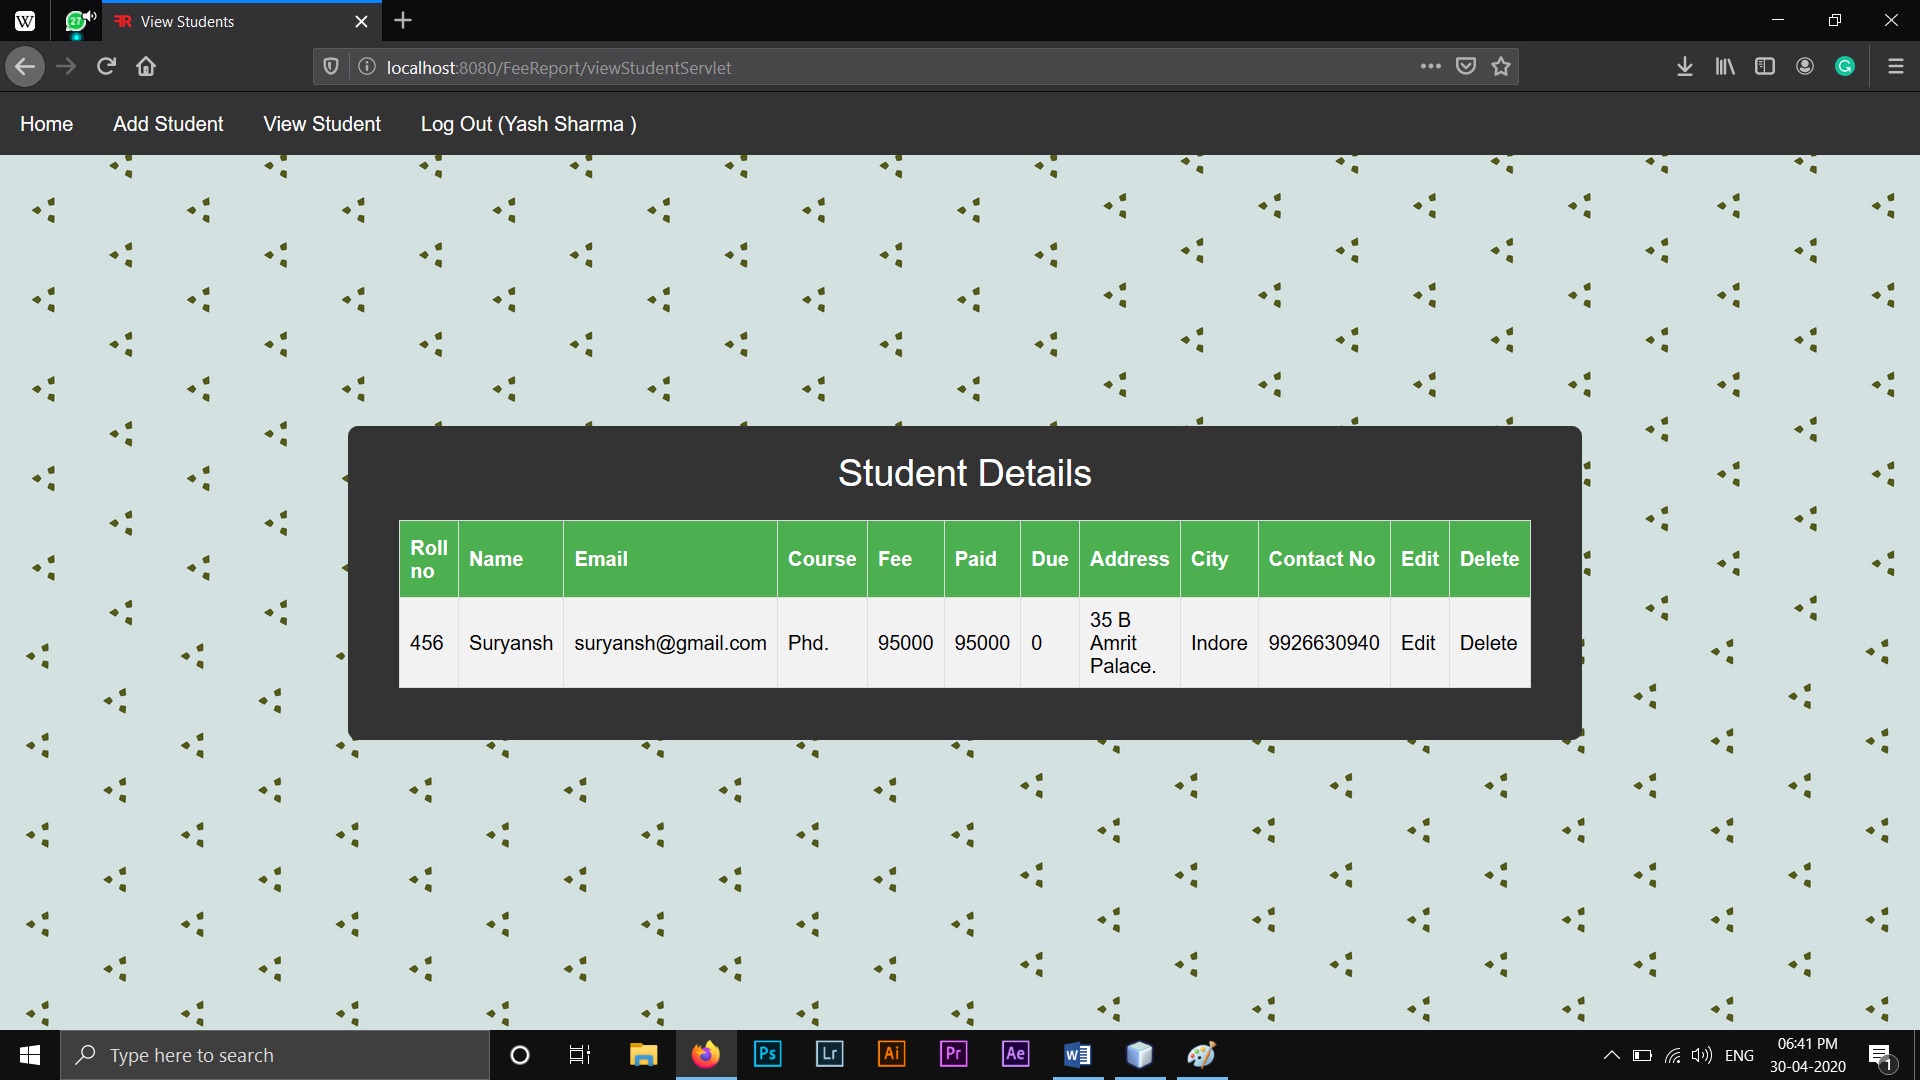This screenshot has width=1920, height=1080.
Task: Click the browser reload icon
Action: pyautogui.click(x=106, y=67)
